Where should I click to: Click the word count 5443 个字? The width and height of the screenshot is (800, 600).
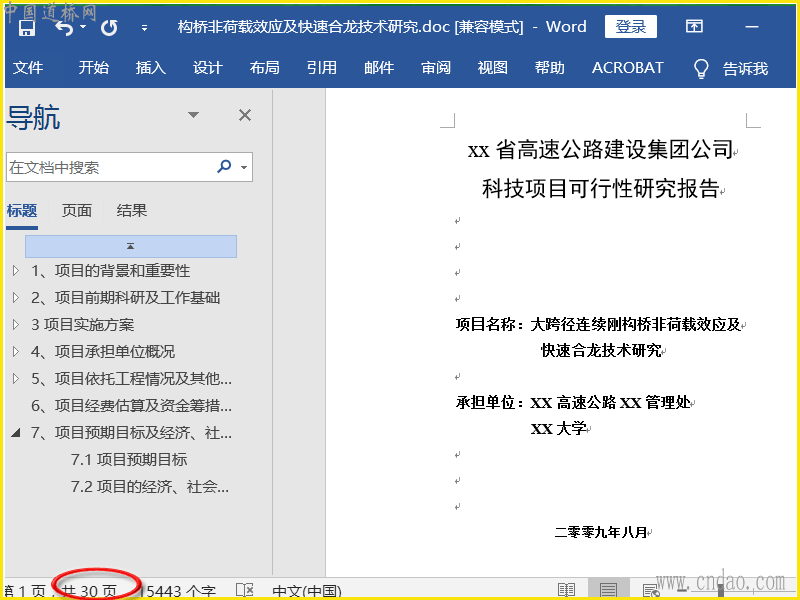coord(181,591)
